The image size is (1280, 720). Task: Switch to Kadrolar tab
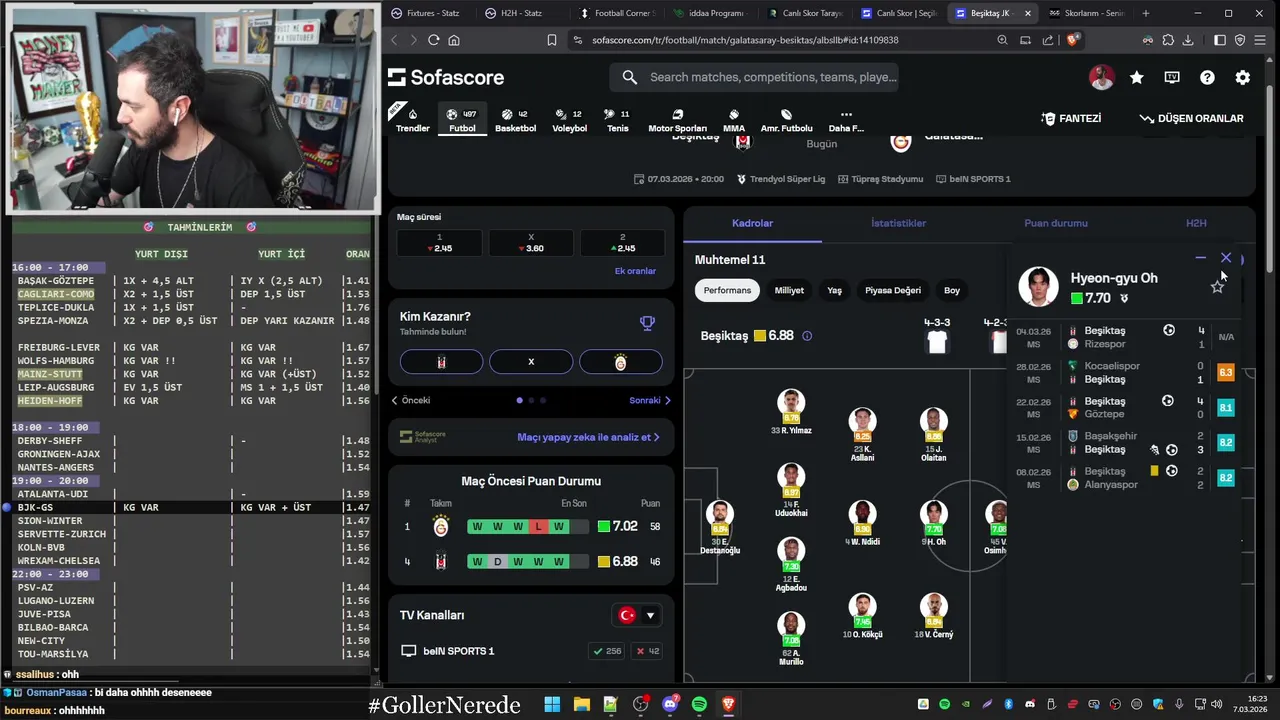[x=752, y=223]
